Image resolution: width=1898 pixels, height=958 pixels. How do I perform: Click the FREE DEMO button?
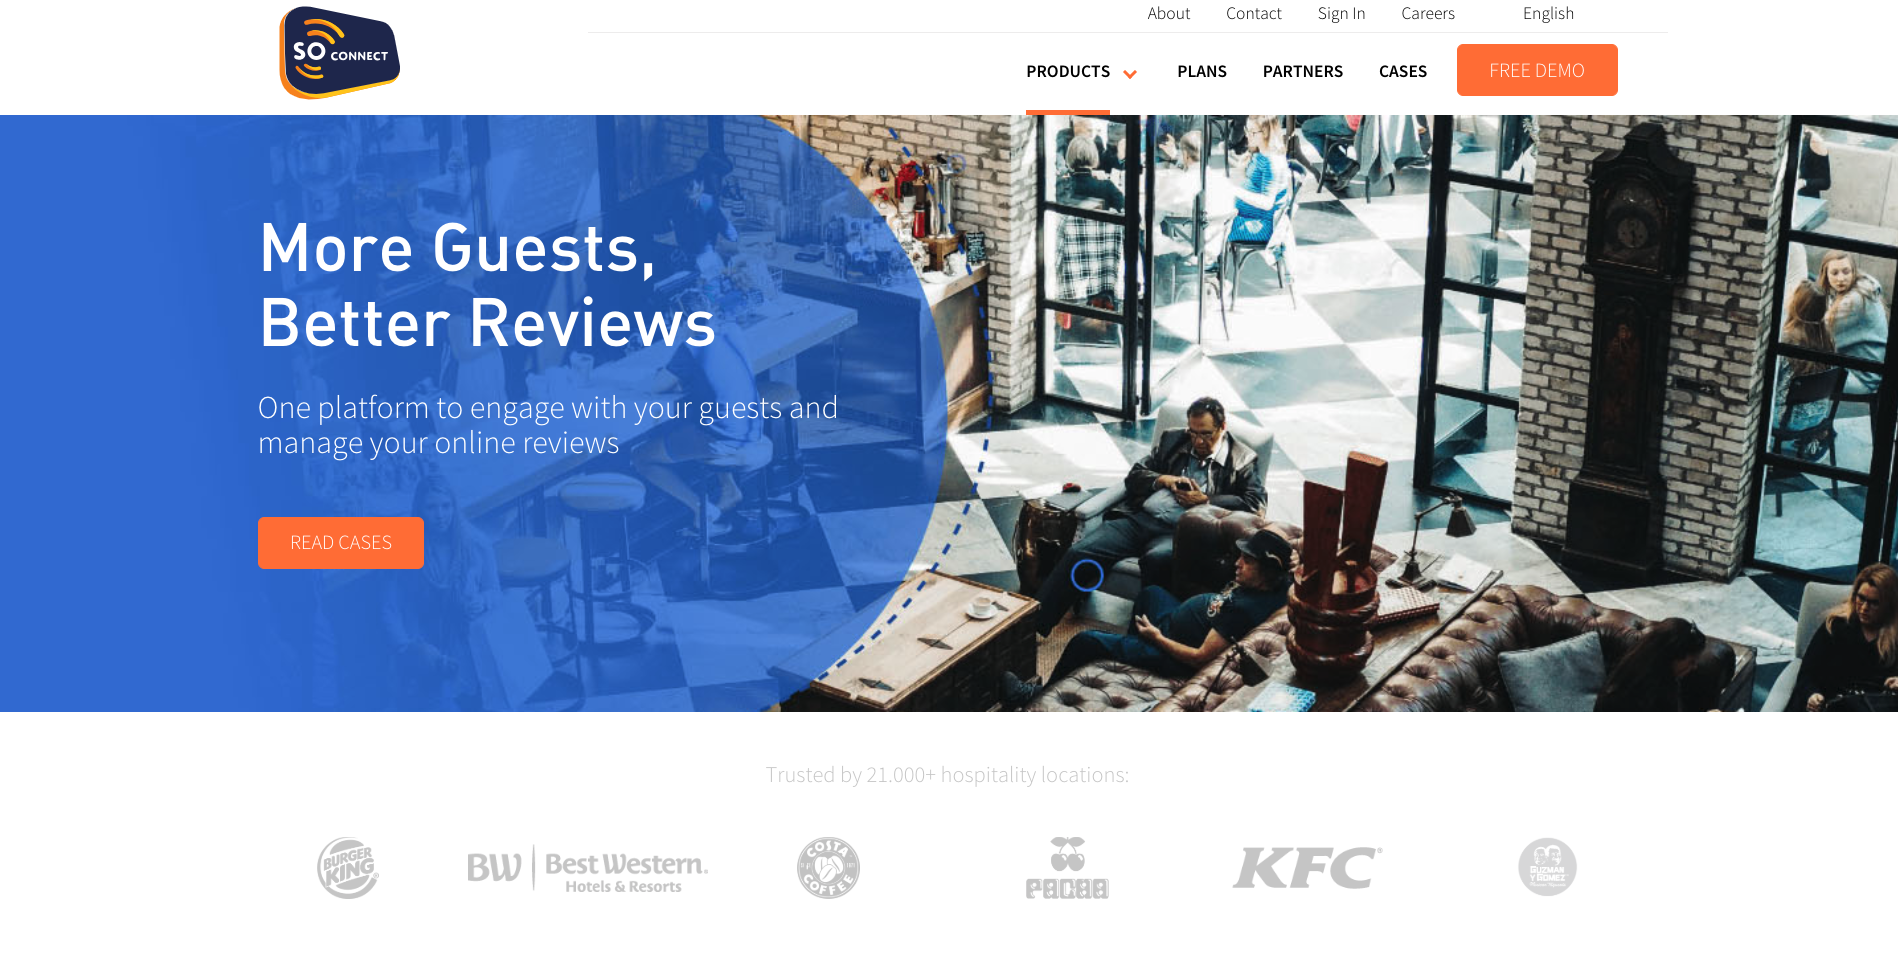pyautogui.click(x=1537, y=70)
